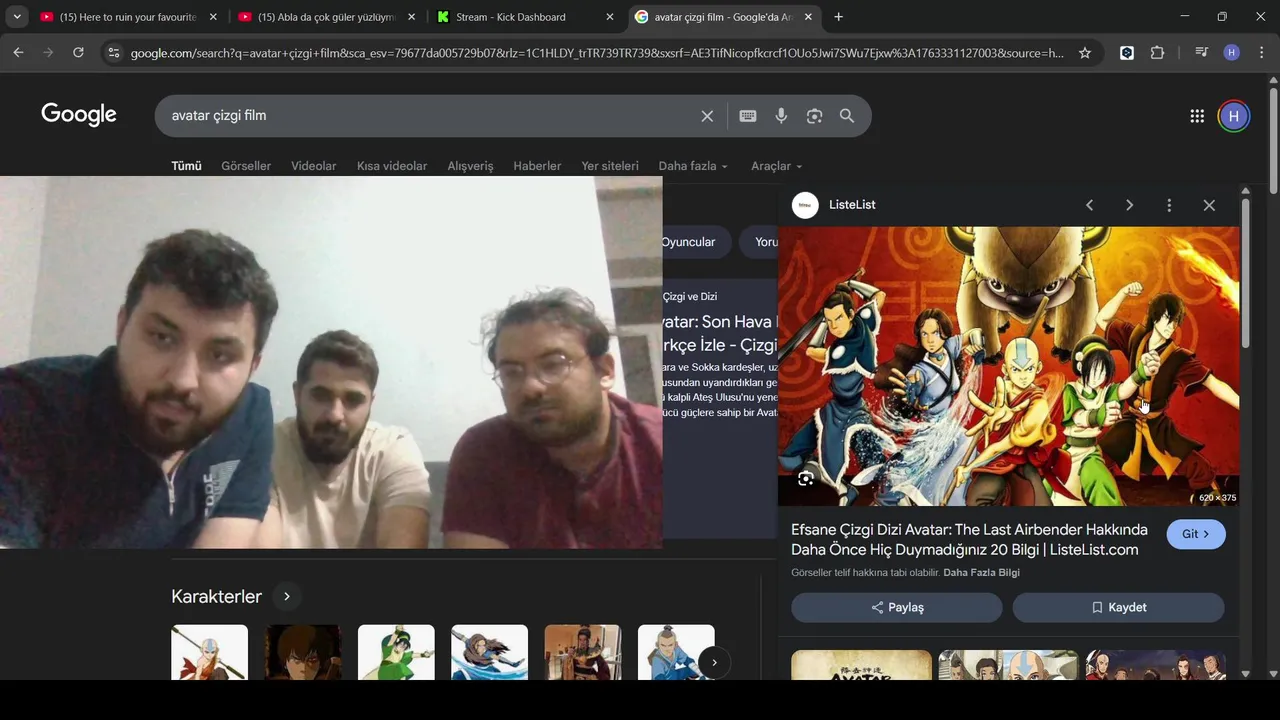Image resolution: width=1280 pixels, height=720 pixels.
Task: Advance the characters carousel to the right
Action: coord(714,662)
